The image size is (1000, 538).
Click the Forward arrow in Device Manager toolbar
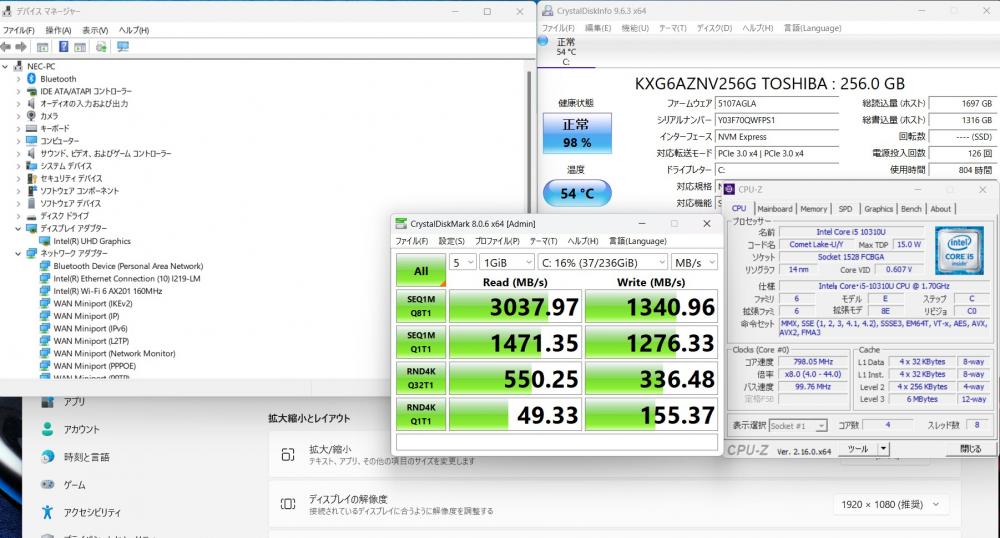coord(21,47)
